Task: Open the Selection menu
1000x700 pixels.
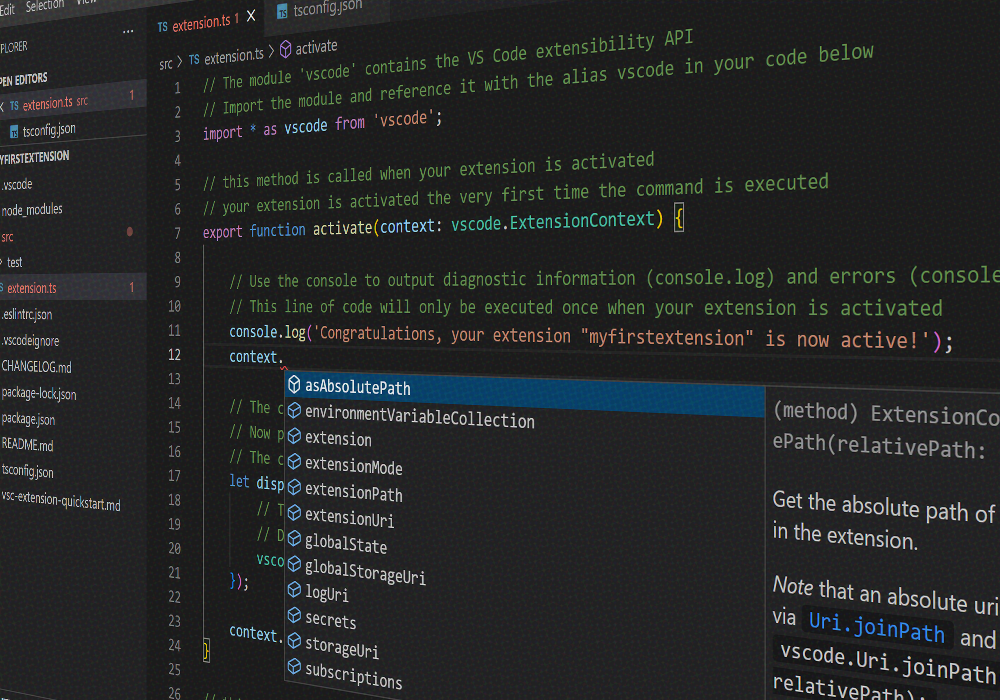Action: (x=45, y=6)
